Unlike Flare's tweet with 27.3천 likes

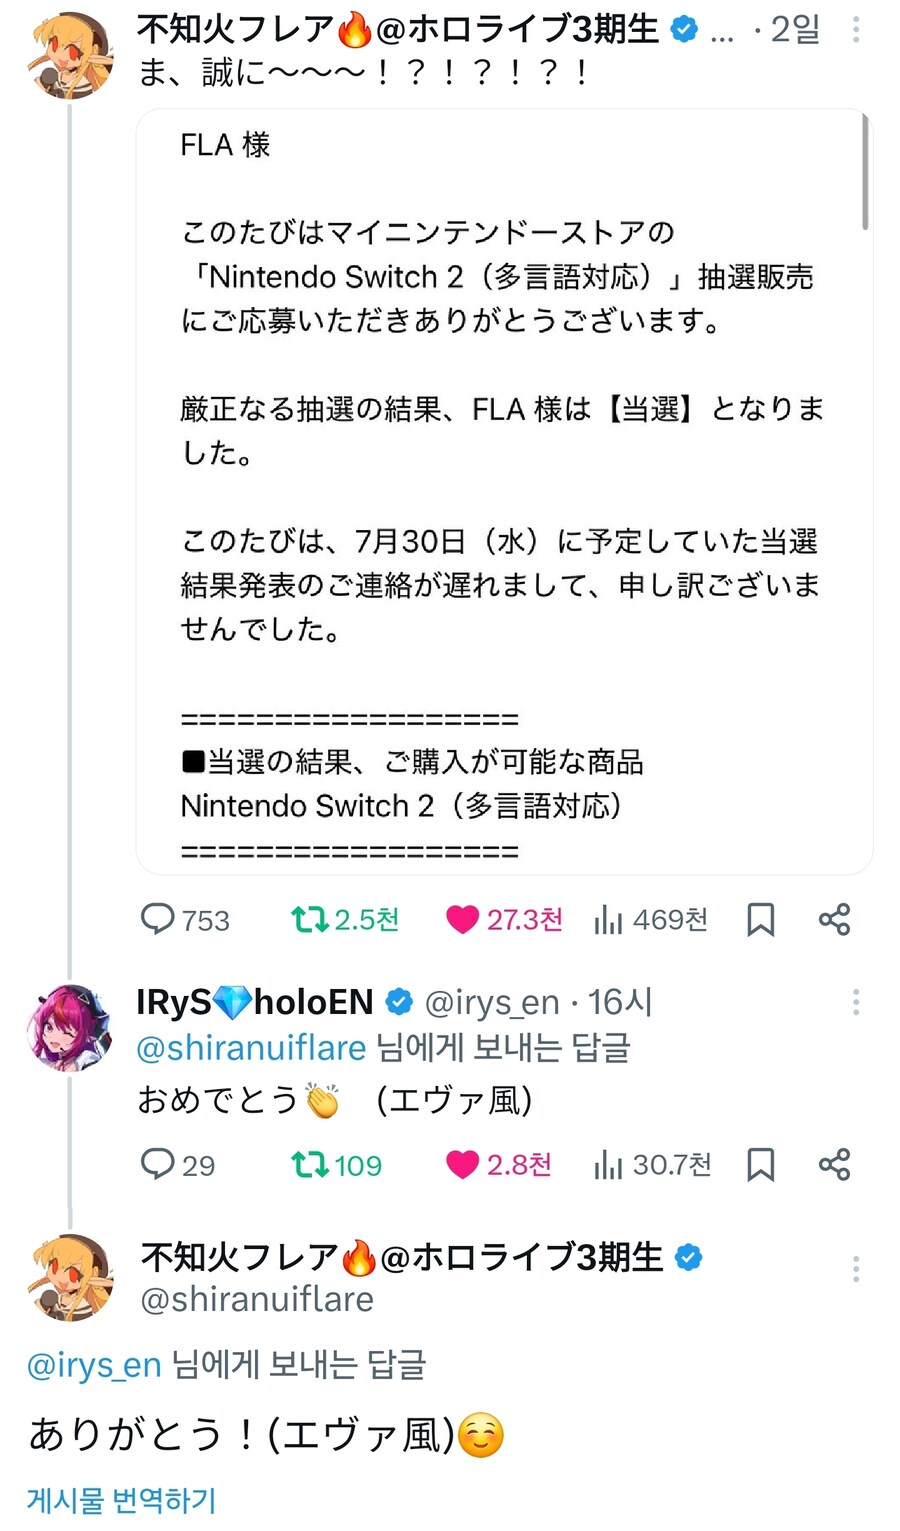(x=462, y=919)
